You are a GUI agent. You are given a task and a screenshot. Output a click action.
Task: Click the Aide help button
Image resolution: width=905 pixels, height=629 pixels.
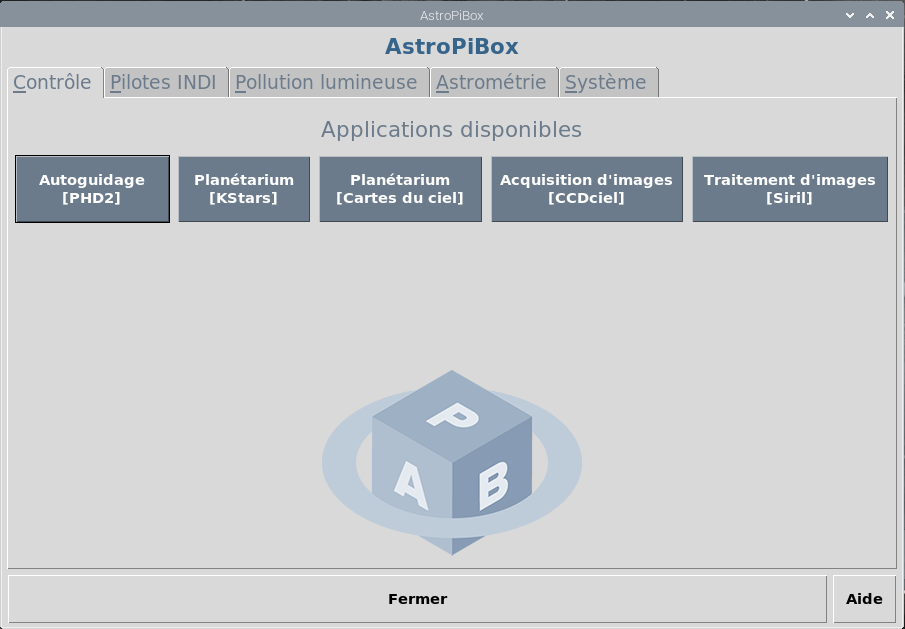[864, 599]
